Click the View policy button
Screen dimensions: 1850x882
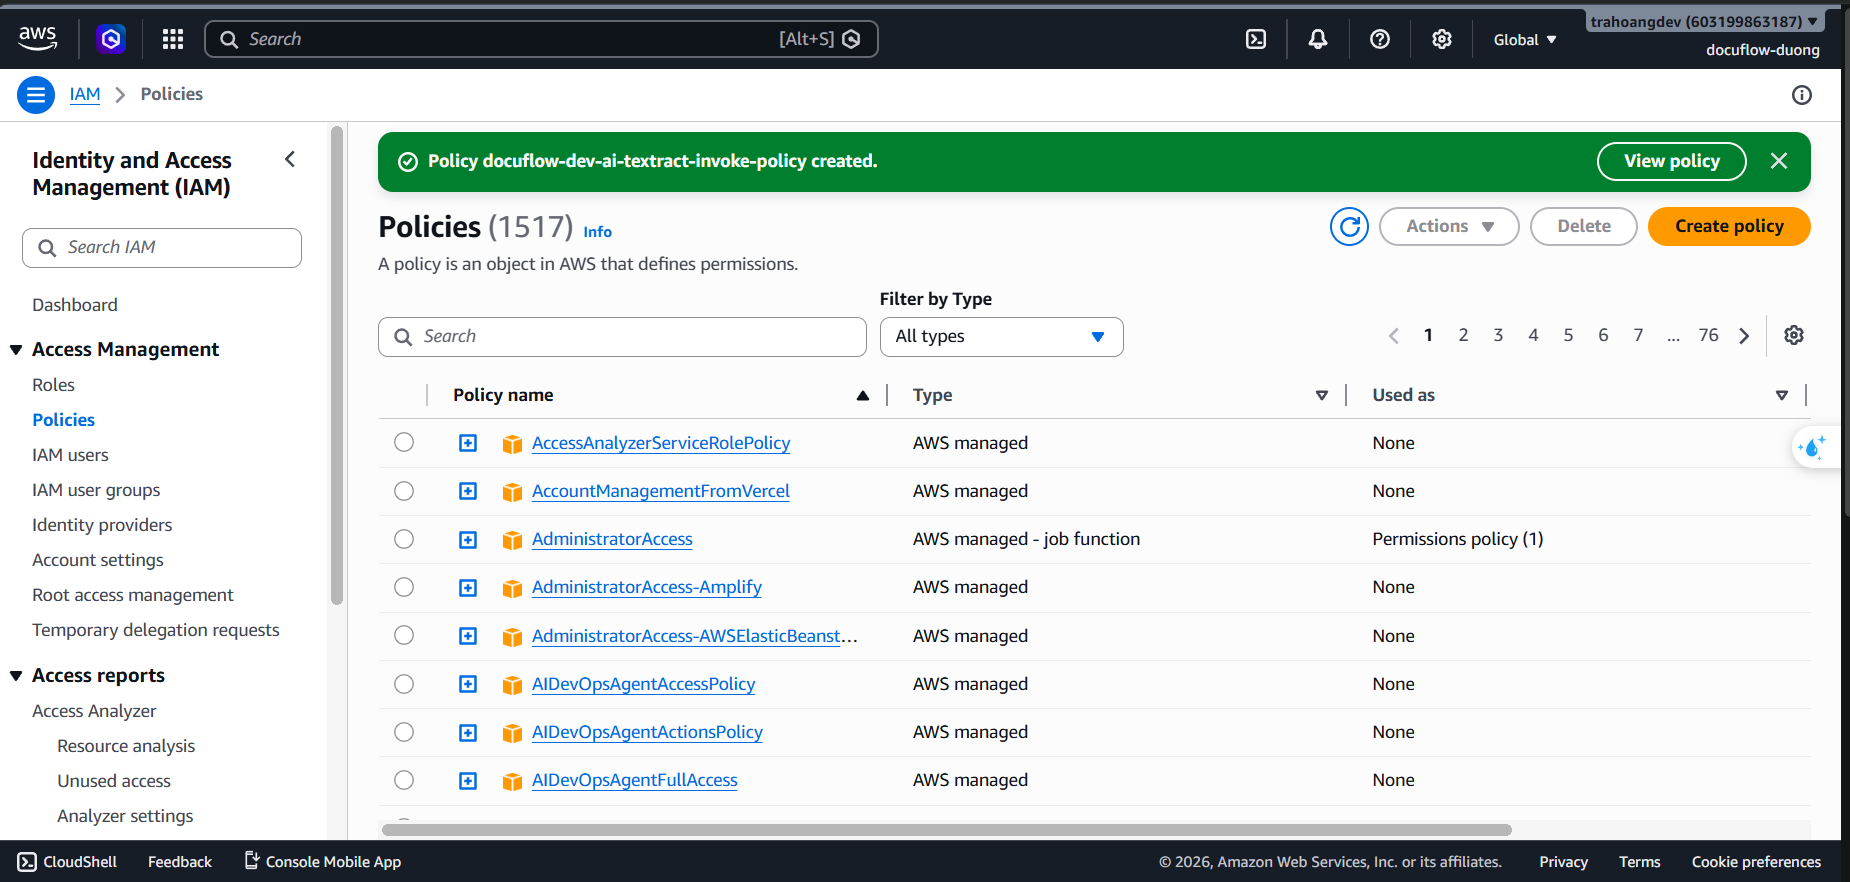tap(1672, 161)
